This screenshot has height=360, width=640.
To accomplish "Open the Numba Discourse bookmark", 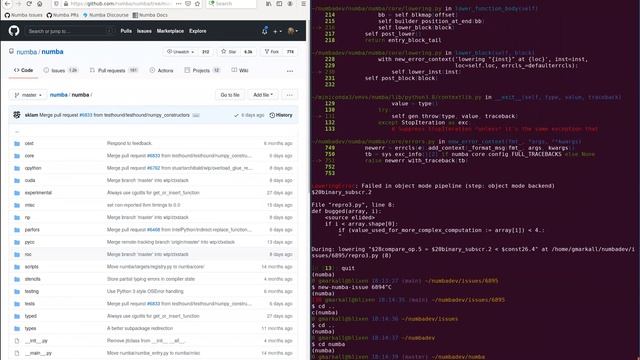I will (105, 15).
